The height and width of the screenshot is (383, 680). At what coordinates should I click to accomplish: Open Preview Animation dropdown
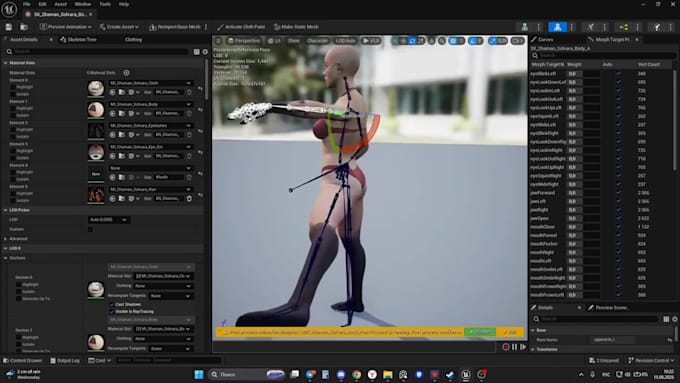click(65, 27)
